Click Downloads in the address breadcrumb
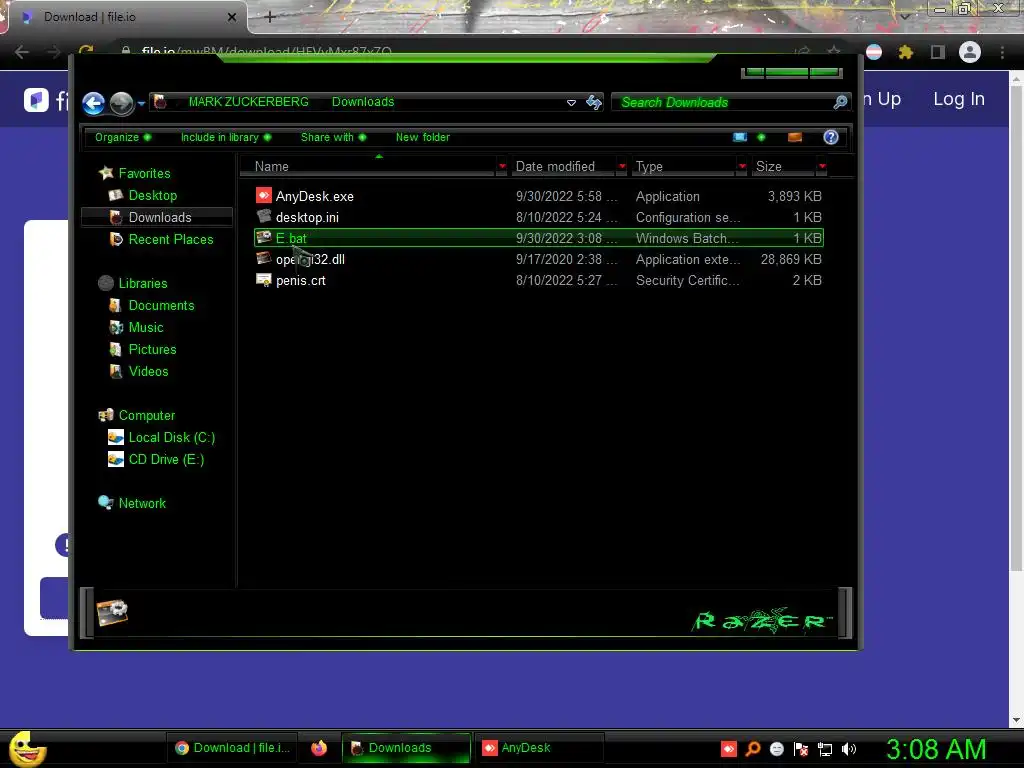The image size is (1024, 768). click(x=363, y=102)
